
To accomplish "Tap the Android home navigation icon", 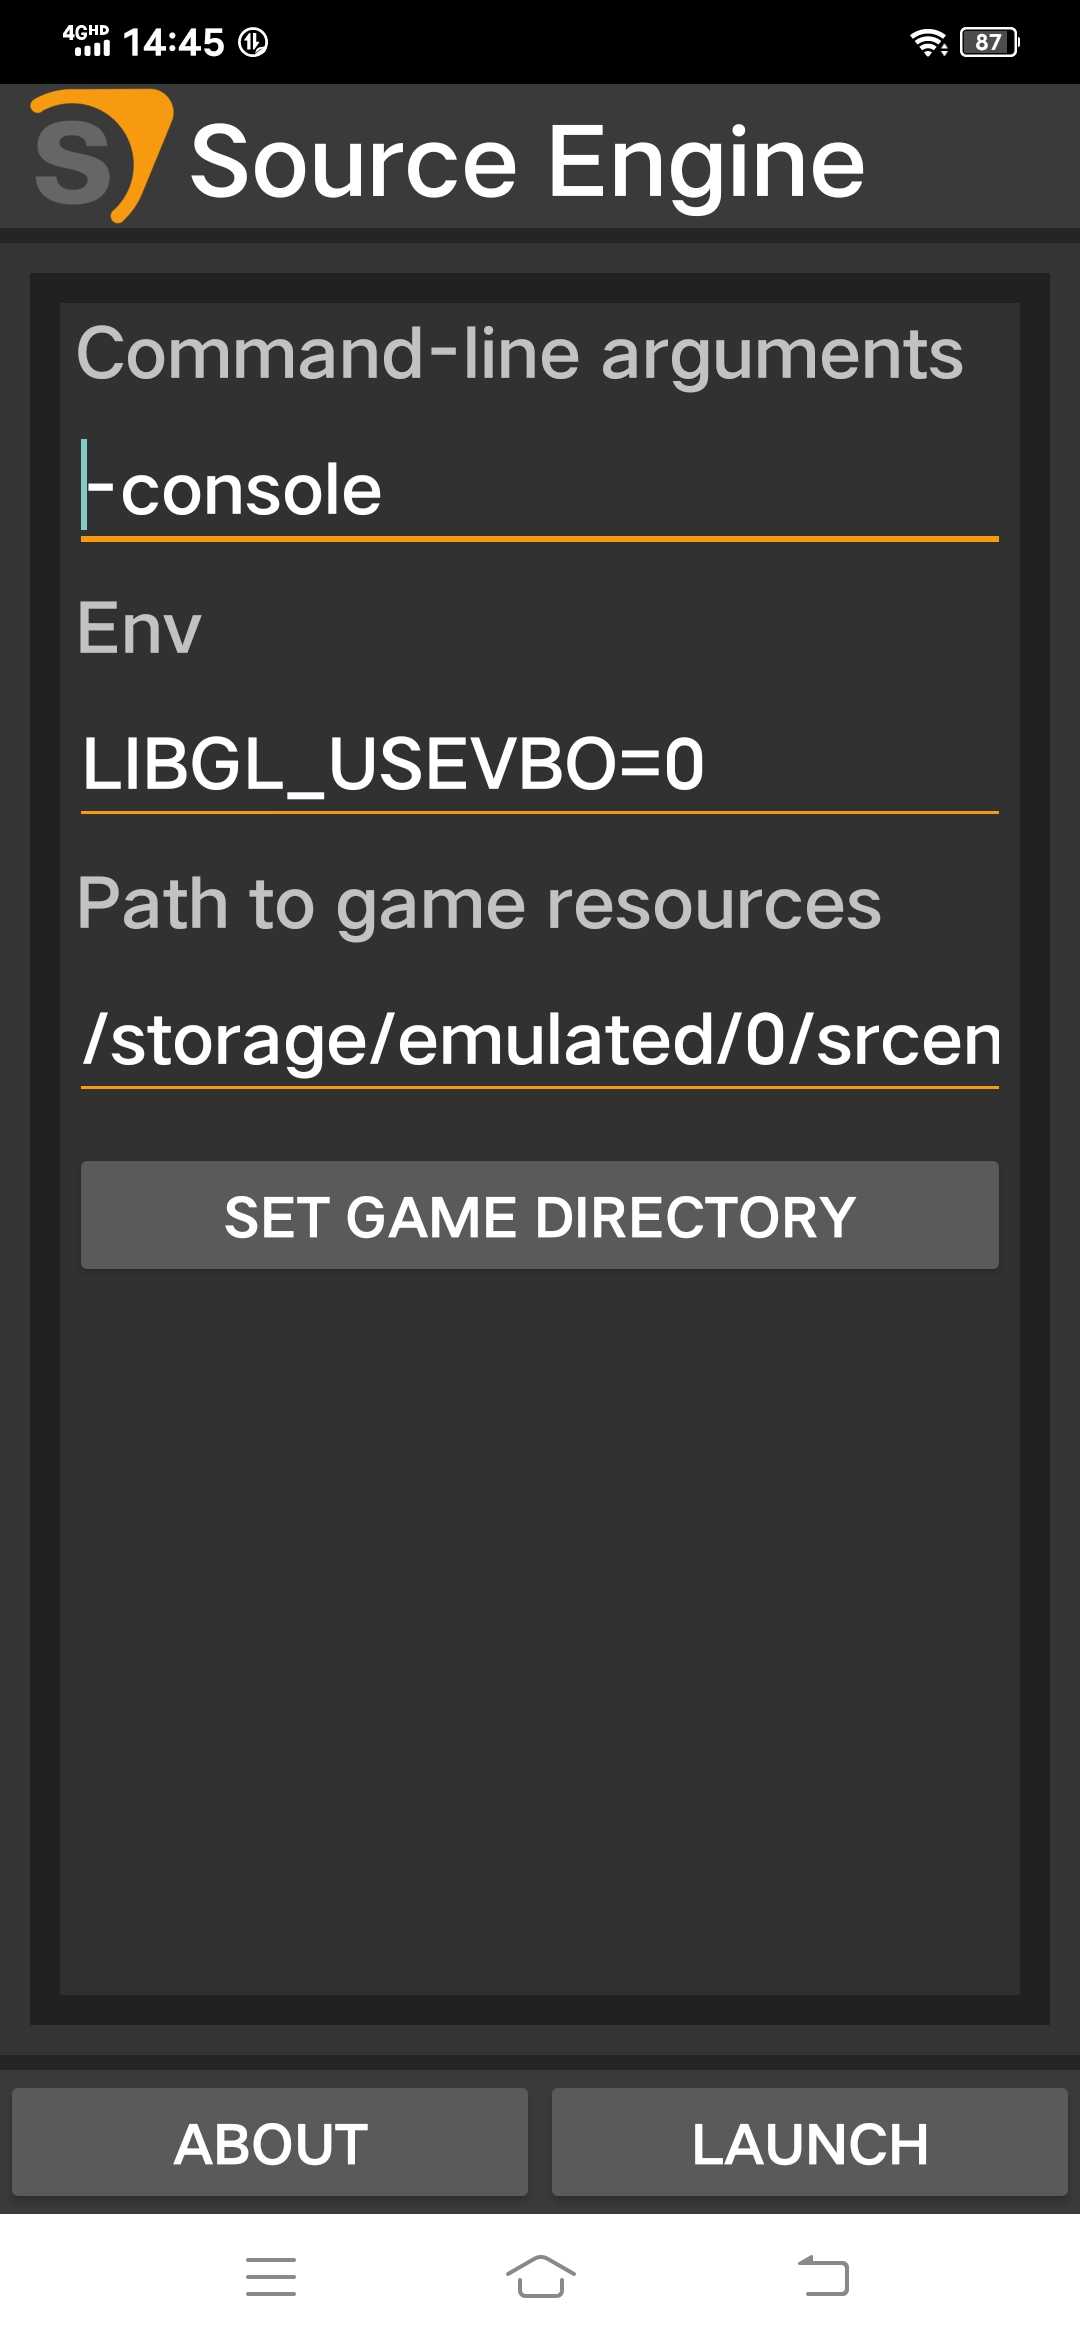I will pos(540,2276).
